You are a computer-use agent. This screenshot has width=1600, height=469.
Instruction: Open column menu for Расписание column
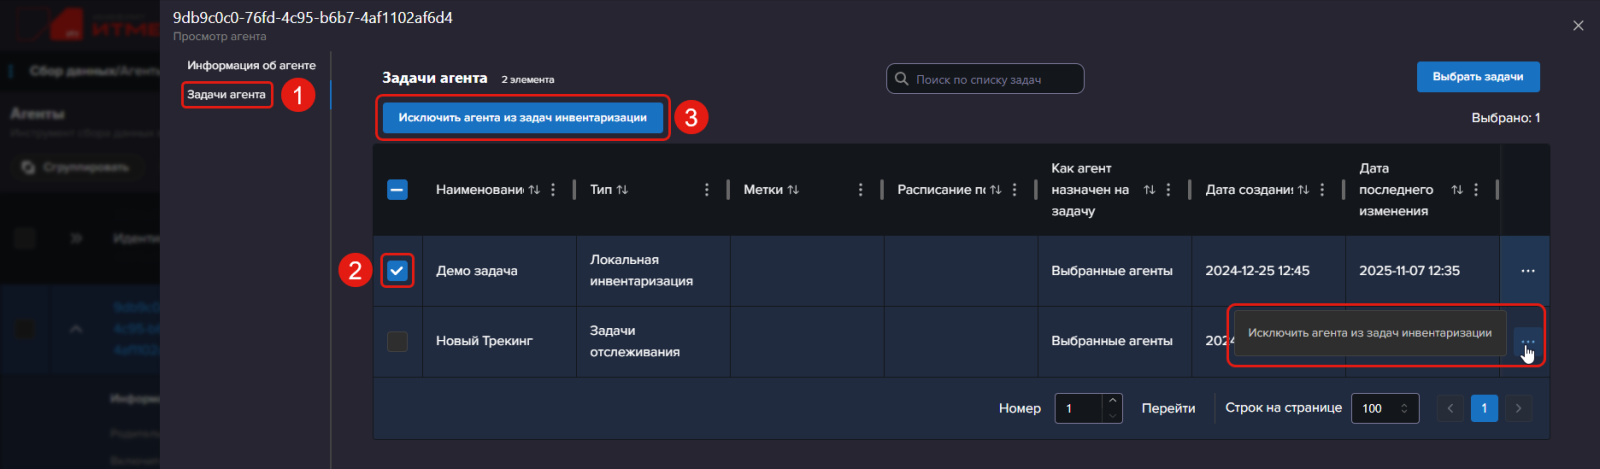(x=1014, y=190)
